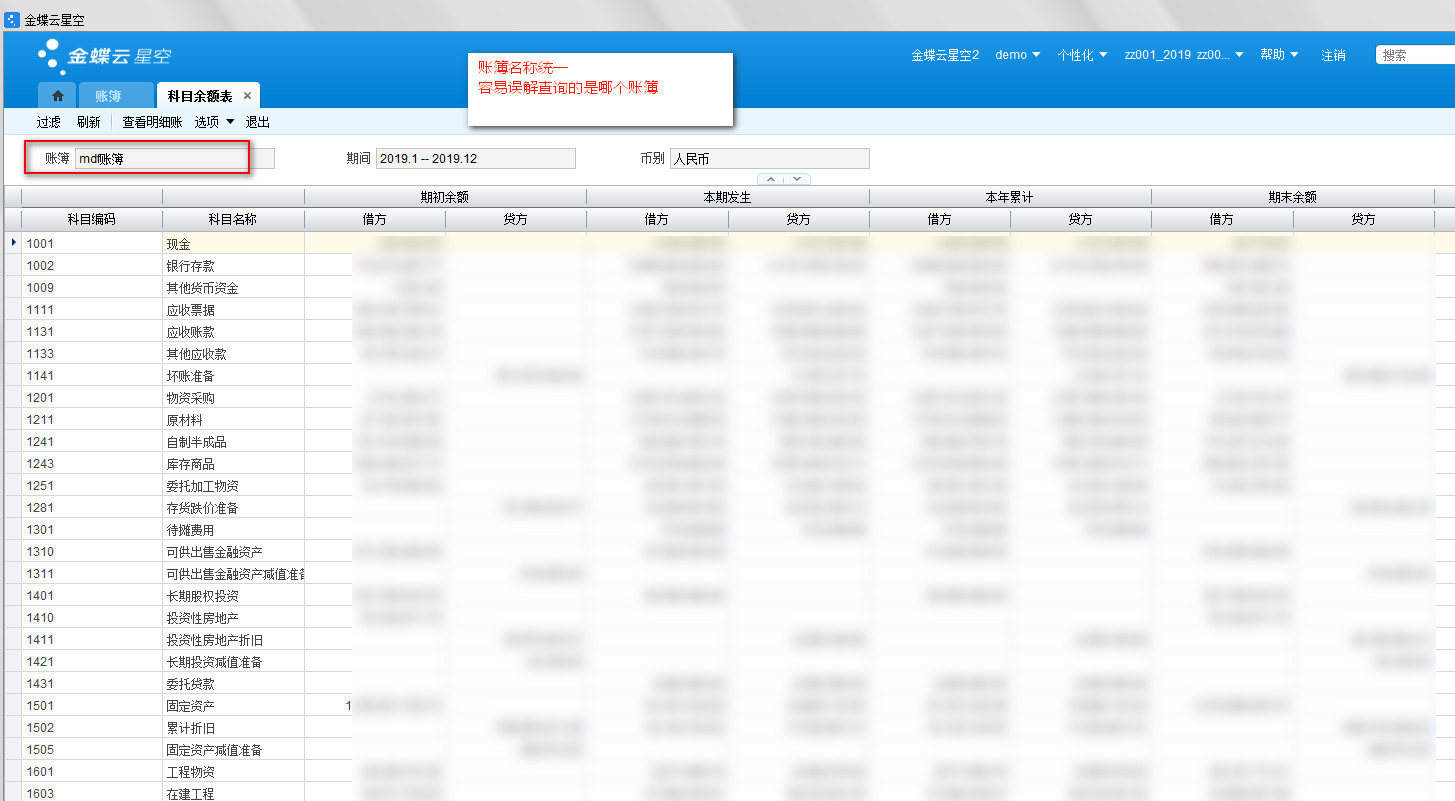Click 刷新 to refresh the table
The width and height of the screenshot is (1455, 801).
[89, 122]
